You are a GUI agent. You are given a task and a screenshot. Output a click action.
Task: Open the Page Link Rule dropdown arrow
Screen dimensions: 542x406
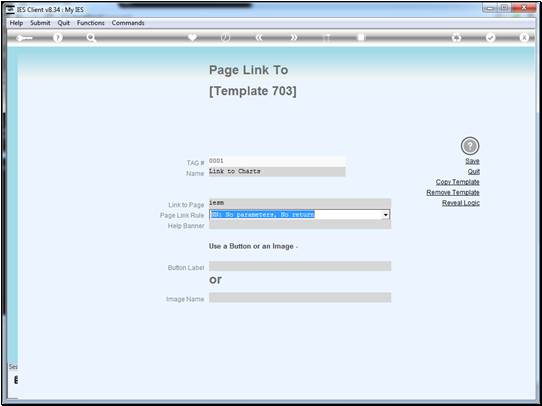click(x=385, y=215)
